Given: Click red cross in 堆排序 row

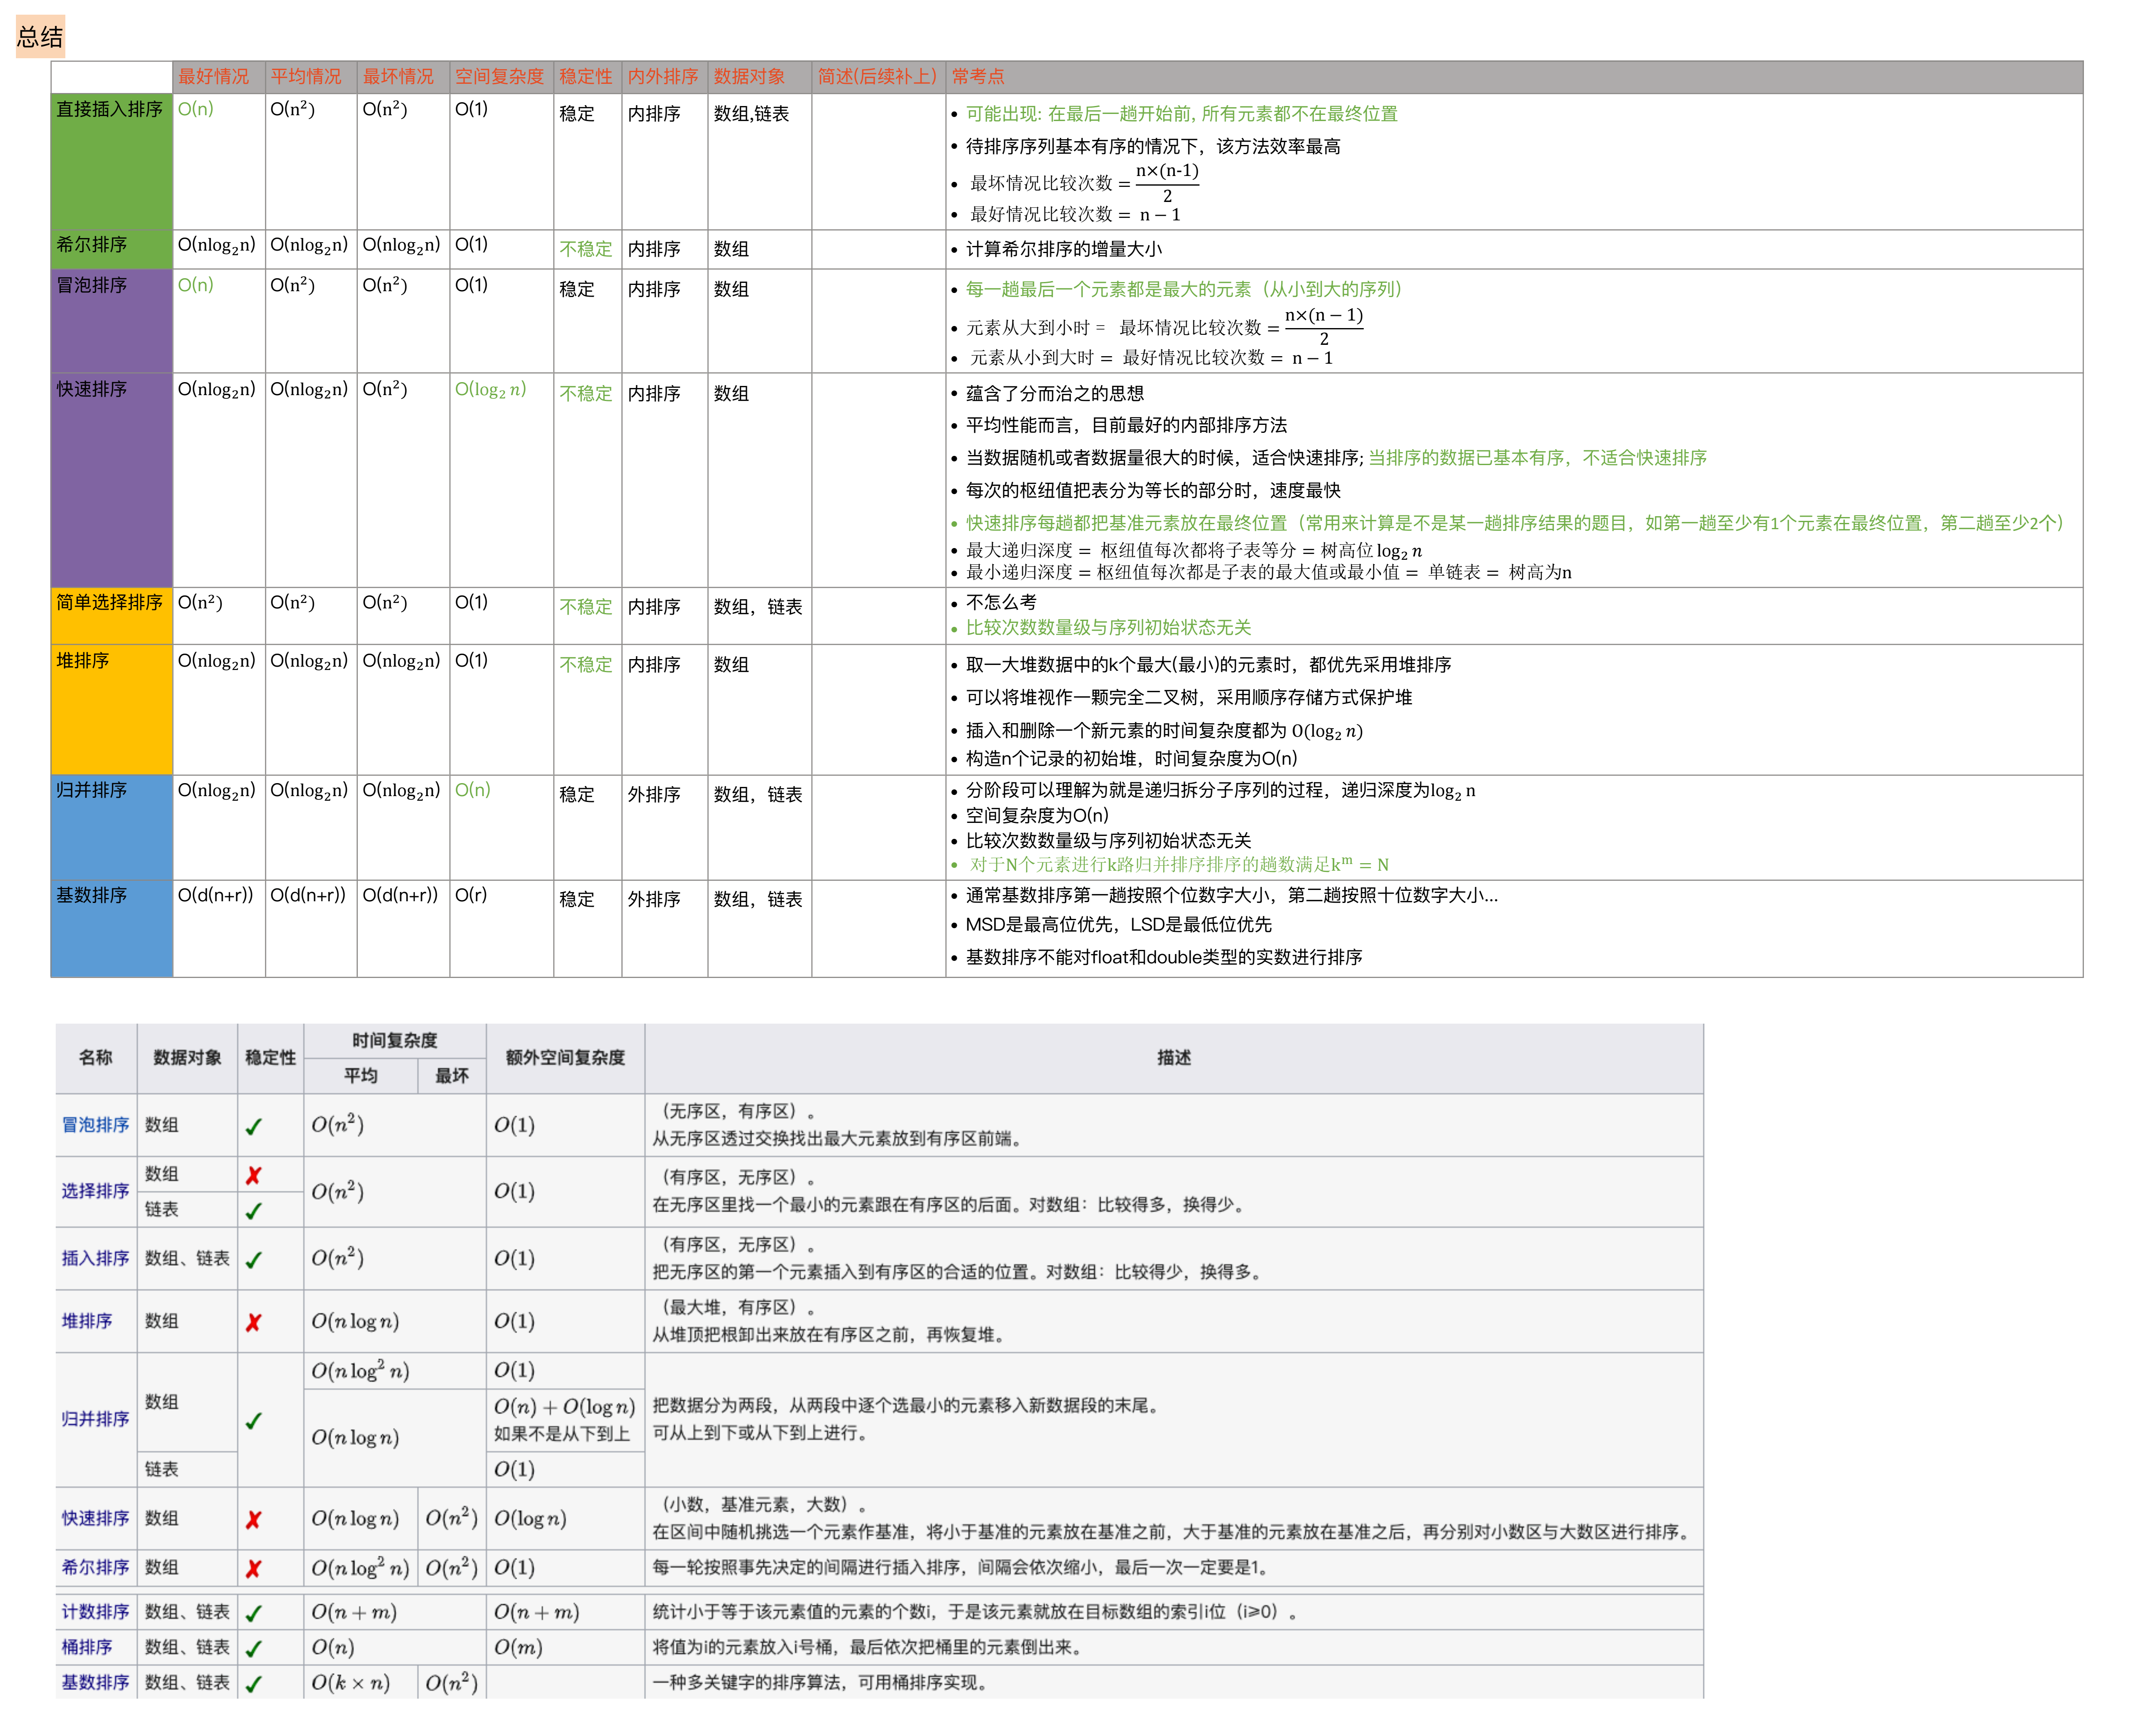Looking at the screenshot, I should [254, 1322].
